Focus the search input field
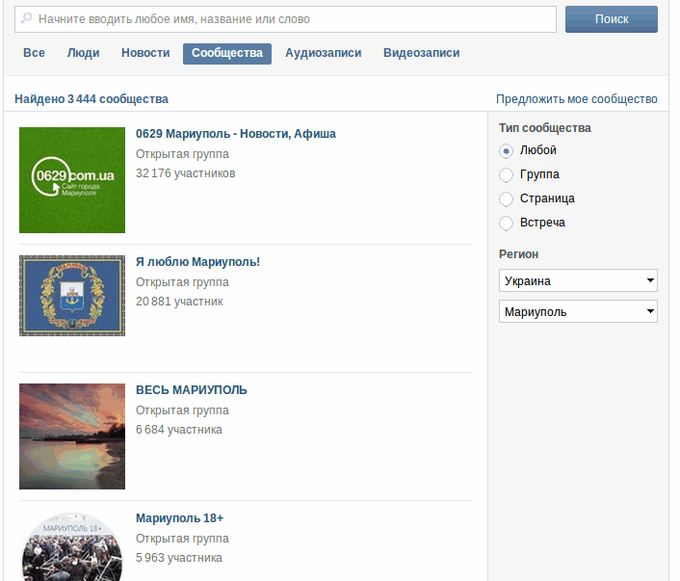This screenshot has height=581, width=680. tap(285, 19)
